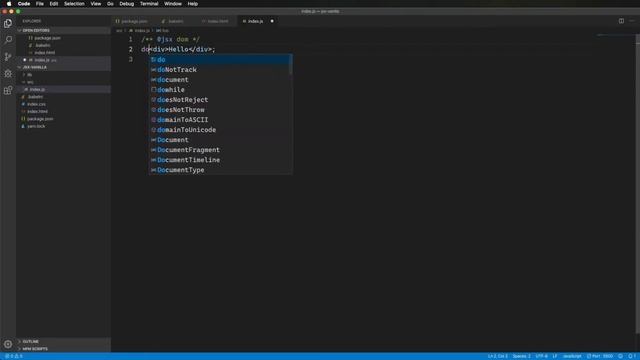Collapse the Open Editors section
Screen dimensions: 640x360
(63, 31)
